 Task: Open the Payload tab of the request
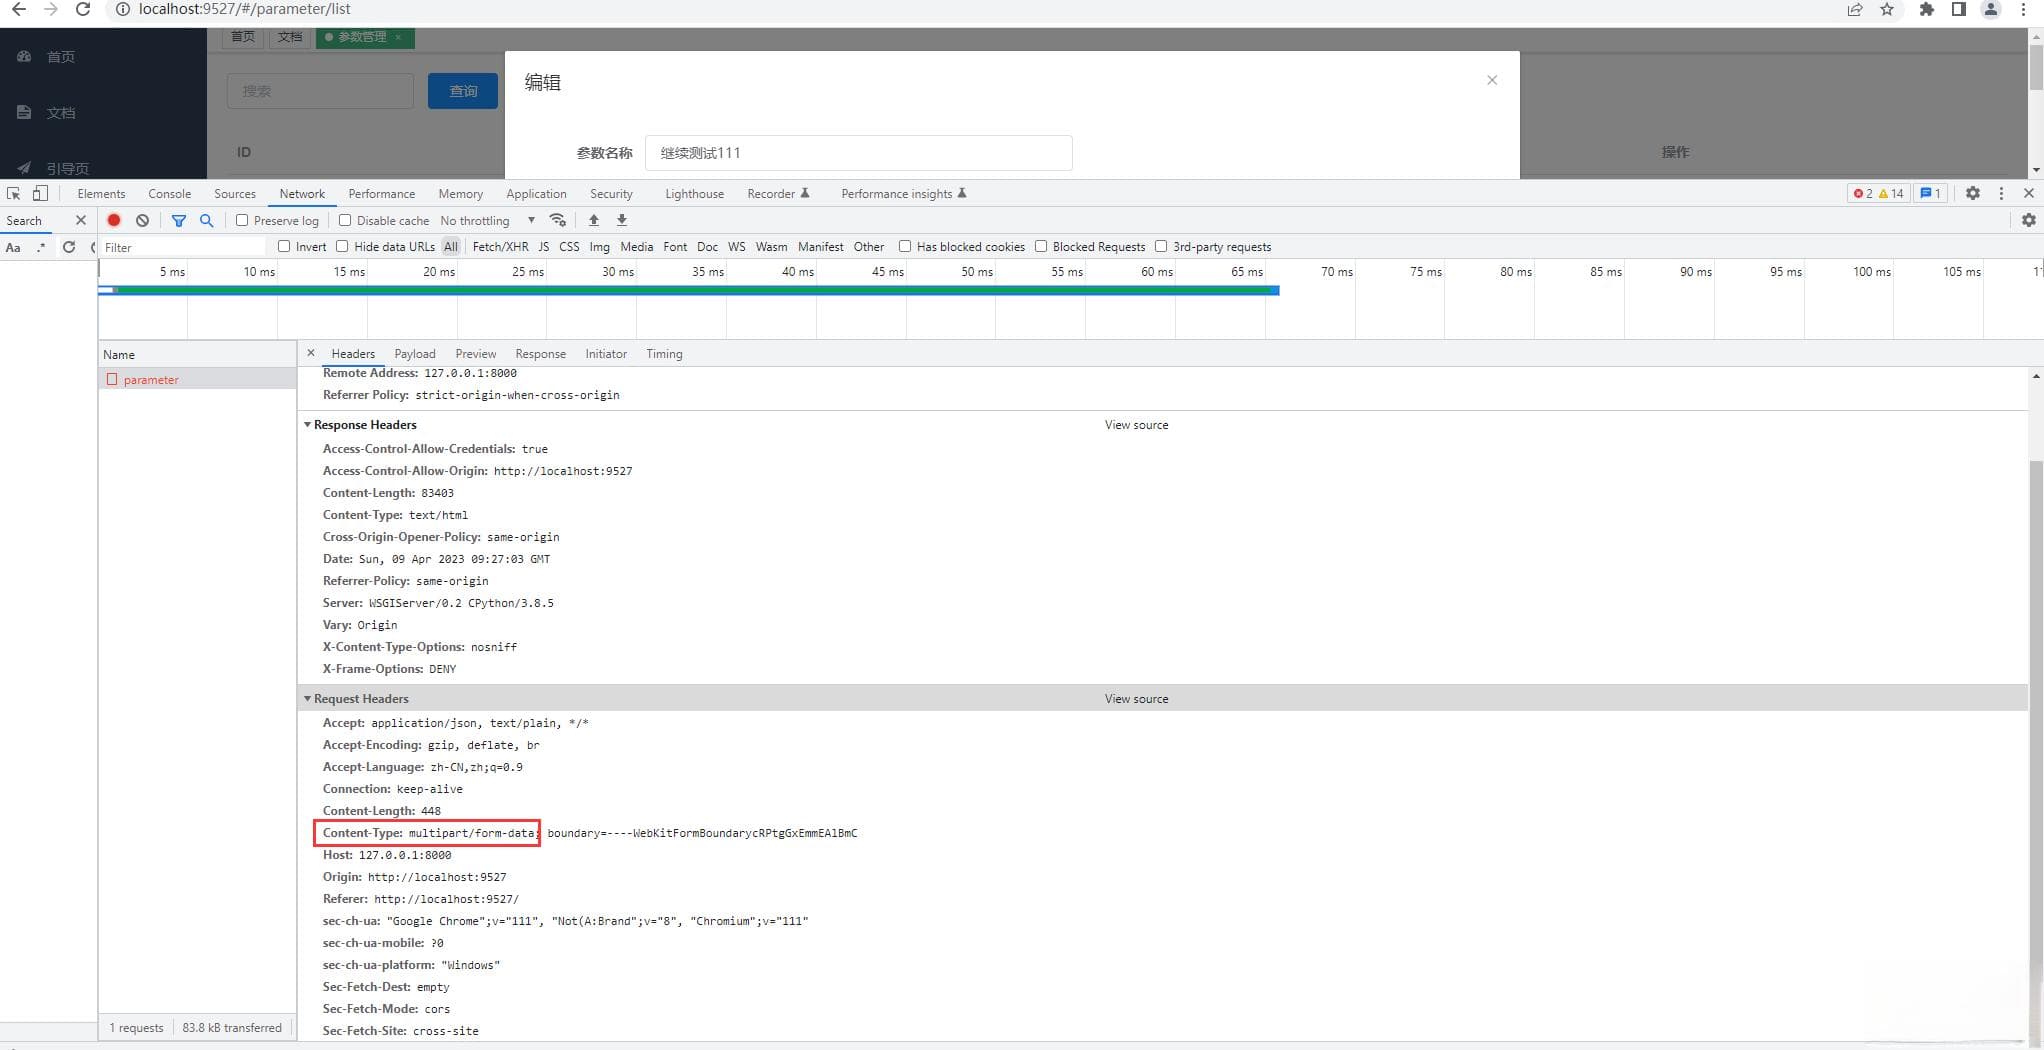(415, 354)
